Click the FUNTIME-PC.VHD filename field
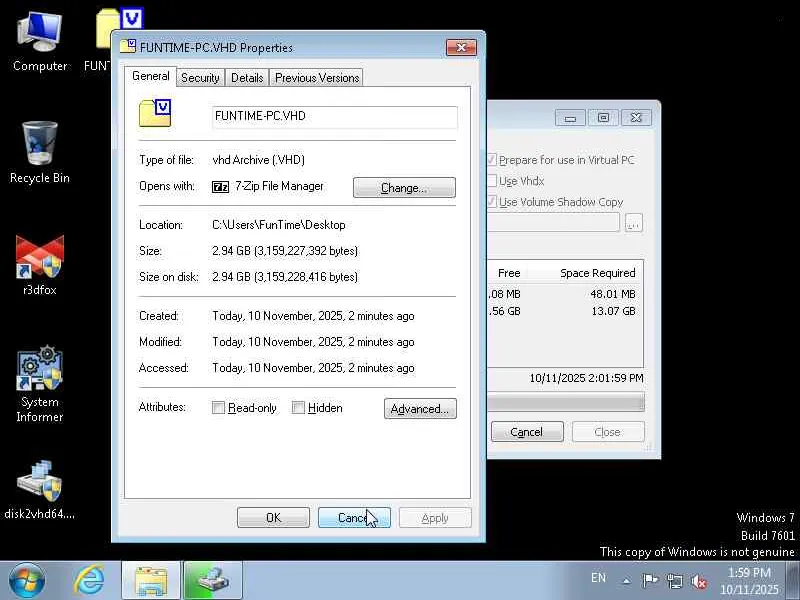The image size is (800, 600). 335,117
